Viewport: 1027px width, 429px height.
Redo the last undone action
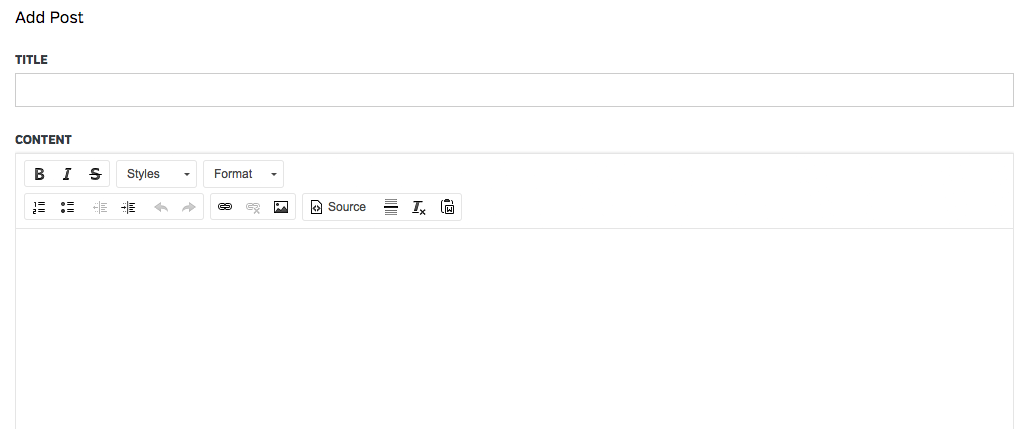click(189, 207)
